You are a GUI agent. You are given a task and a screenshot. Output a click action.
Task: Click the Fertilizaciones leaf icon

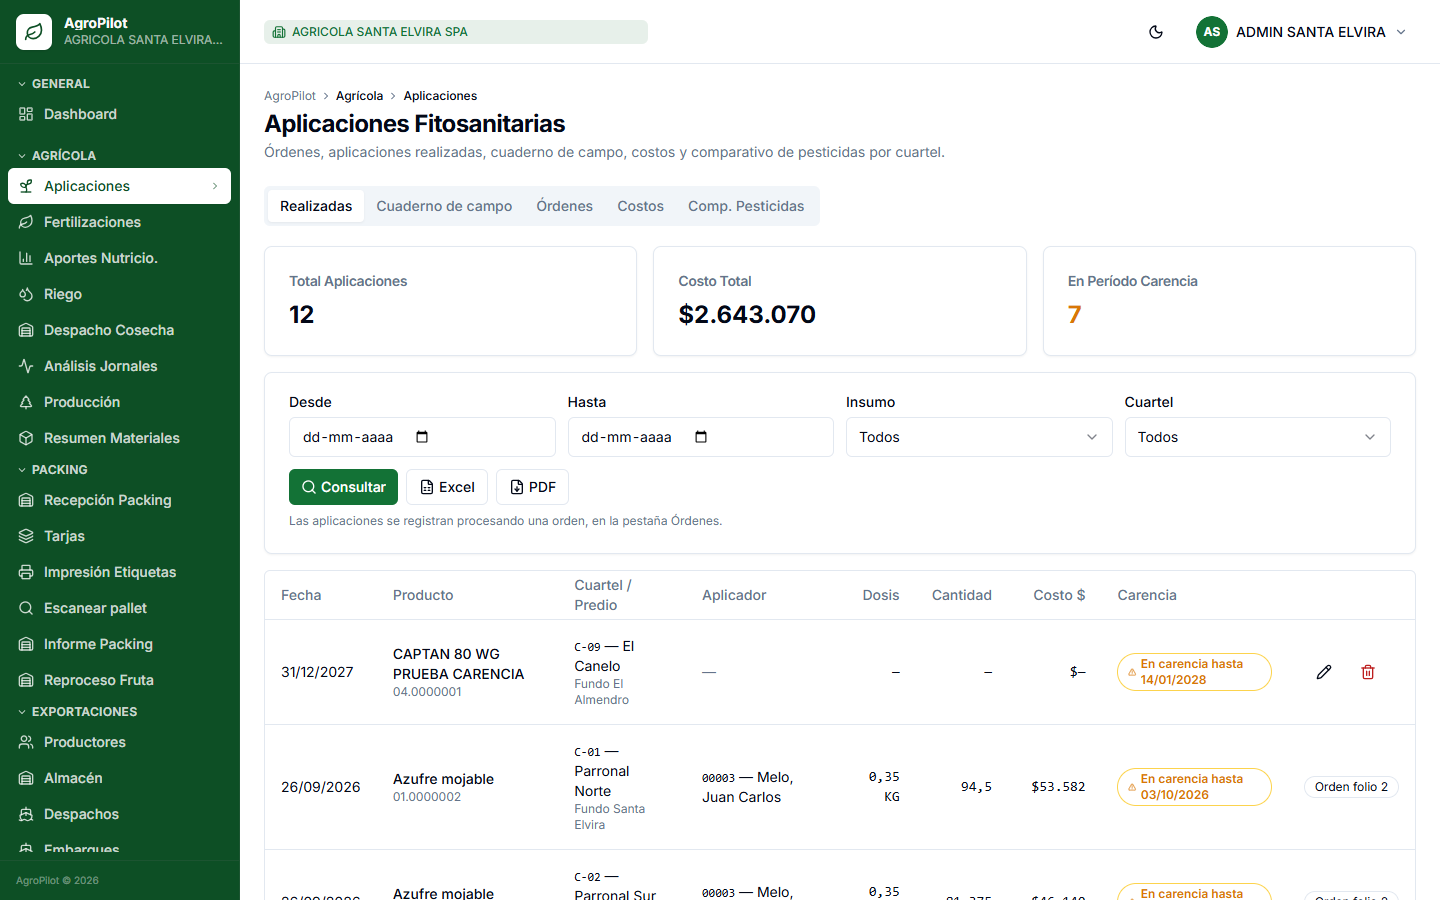pos(26,222)
